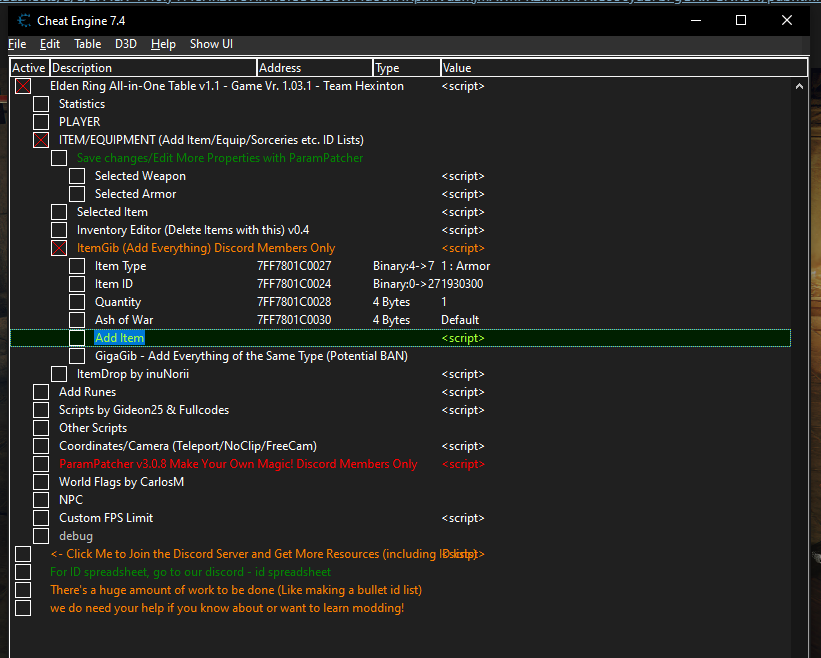Minimize the Cheat Engine window
The width and height of the screenshot is (821, 658).
[x=696, y=20]
